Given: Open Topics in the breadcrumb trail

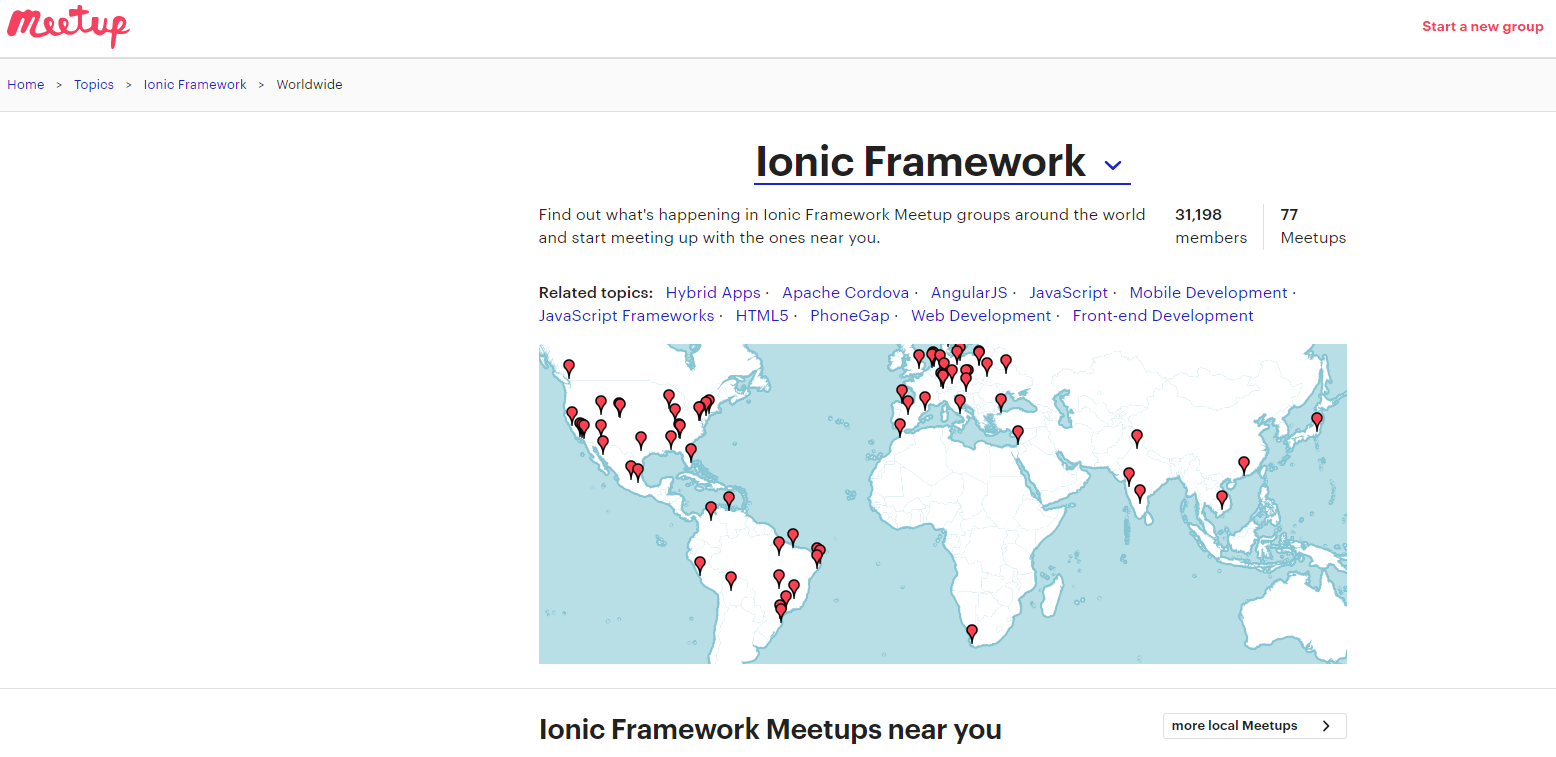Looking at the screenshot, I should pyautogui.click(x=94, y=85).
